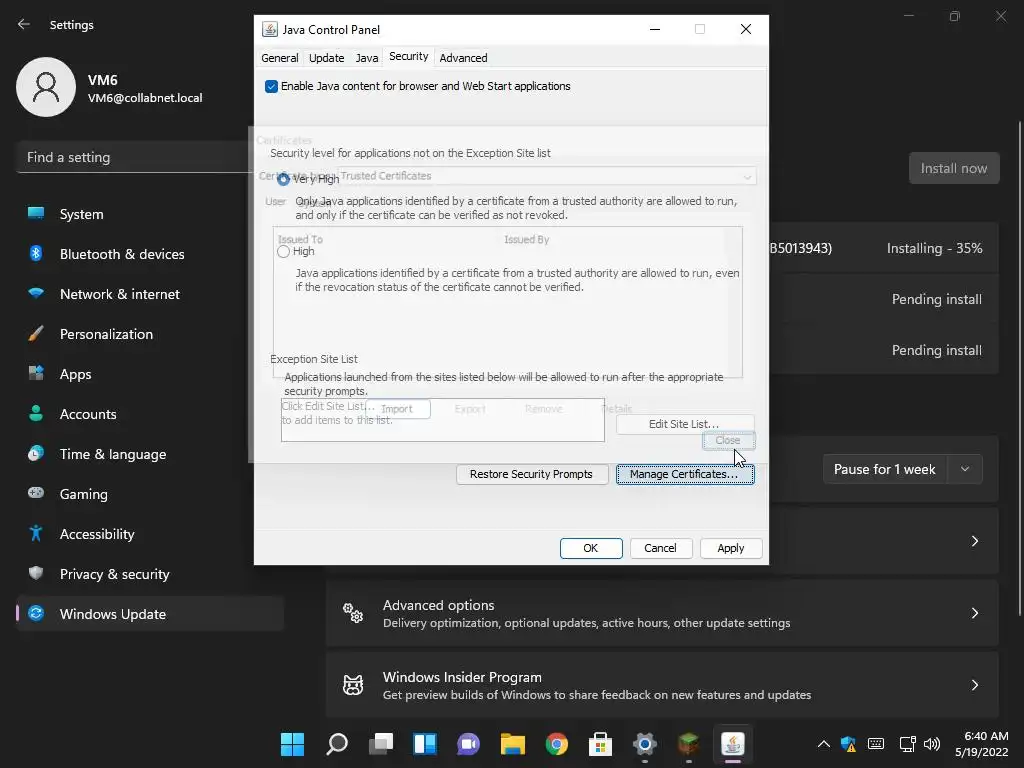Open Widgets from the taskbar

tap(425, 744)
